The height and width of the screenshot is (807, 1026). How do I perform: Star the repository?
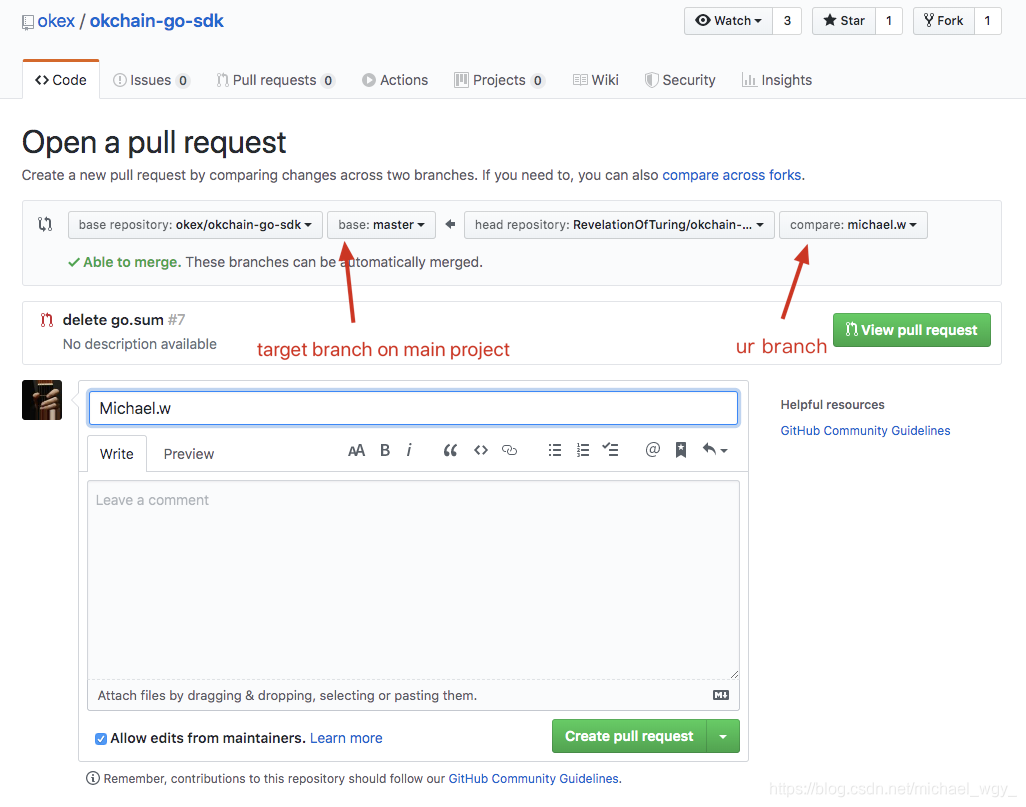coord(844,21)
